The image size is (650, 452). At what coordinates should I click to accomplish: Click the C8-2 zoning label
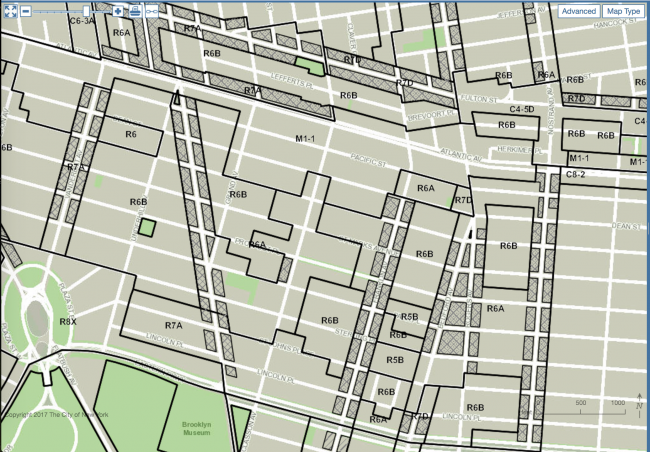click(x=575, y=175)
